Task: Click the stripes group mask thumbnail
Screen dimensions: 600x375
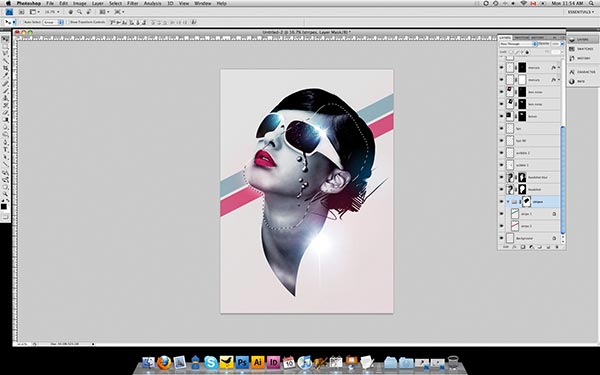Action: (527, 202)
